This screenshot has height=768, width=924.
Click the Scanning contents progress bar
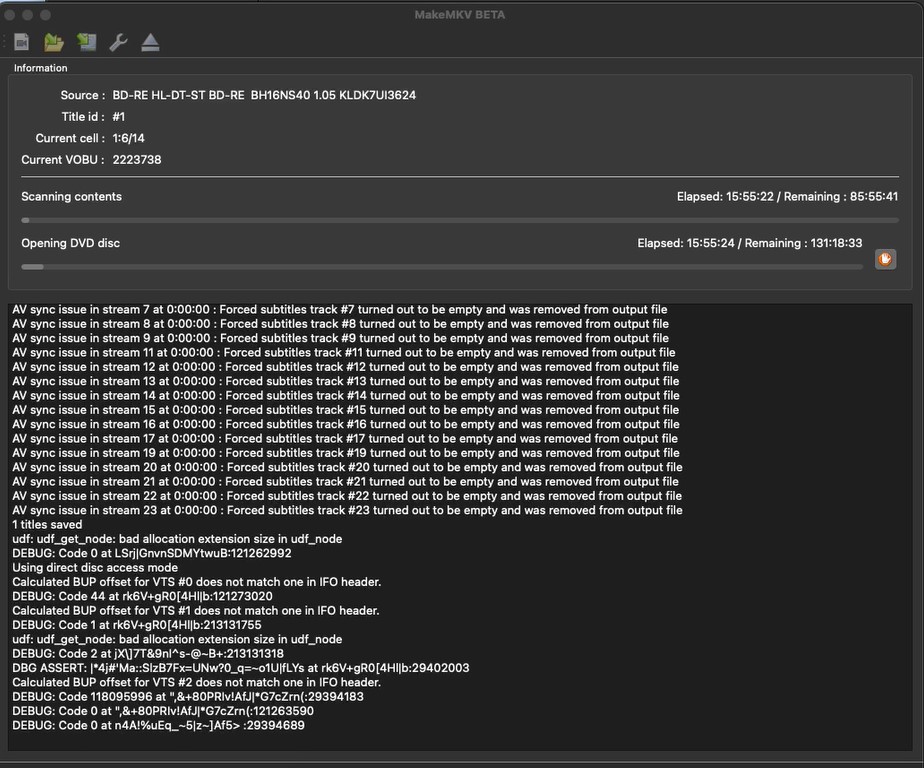pos(460,220)
